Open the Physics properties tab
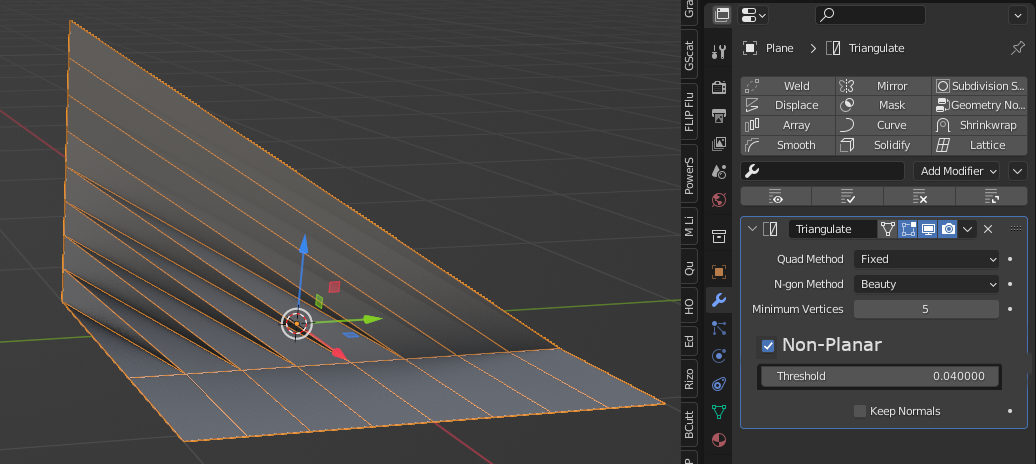 click(x=719, y=356)
